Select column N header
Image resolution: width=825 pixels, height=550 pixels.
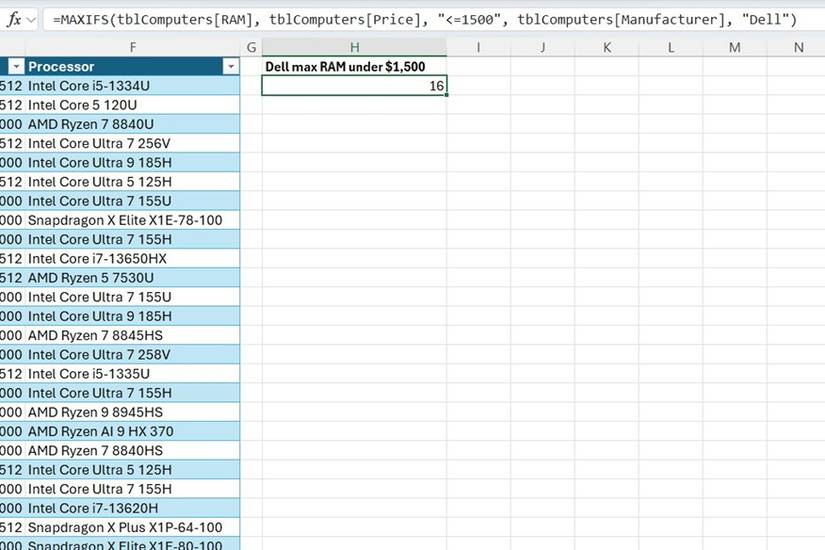(798, 47)
